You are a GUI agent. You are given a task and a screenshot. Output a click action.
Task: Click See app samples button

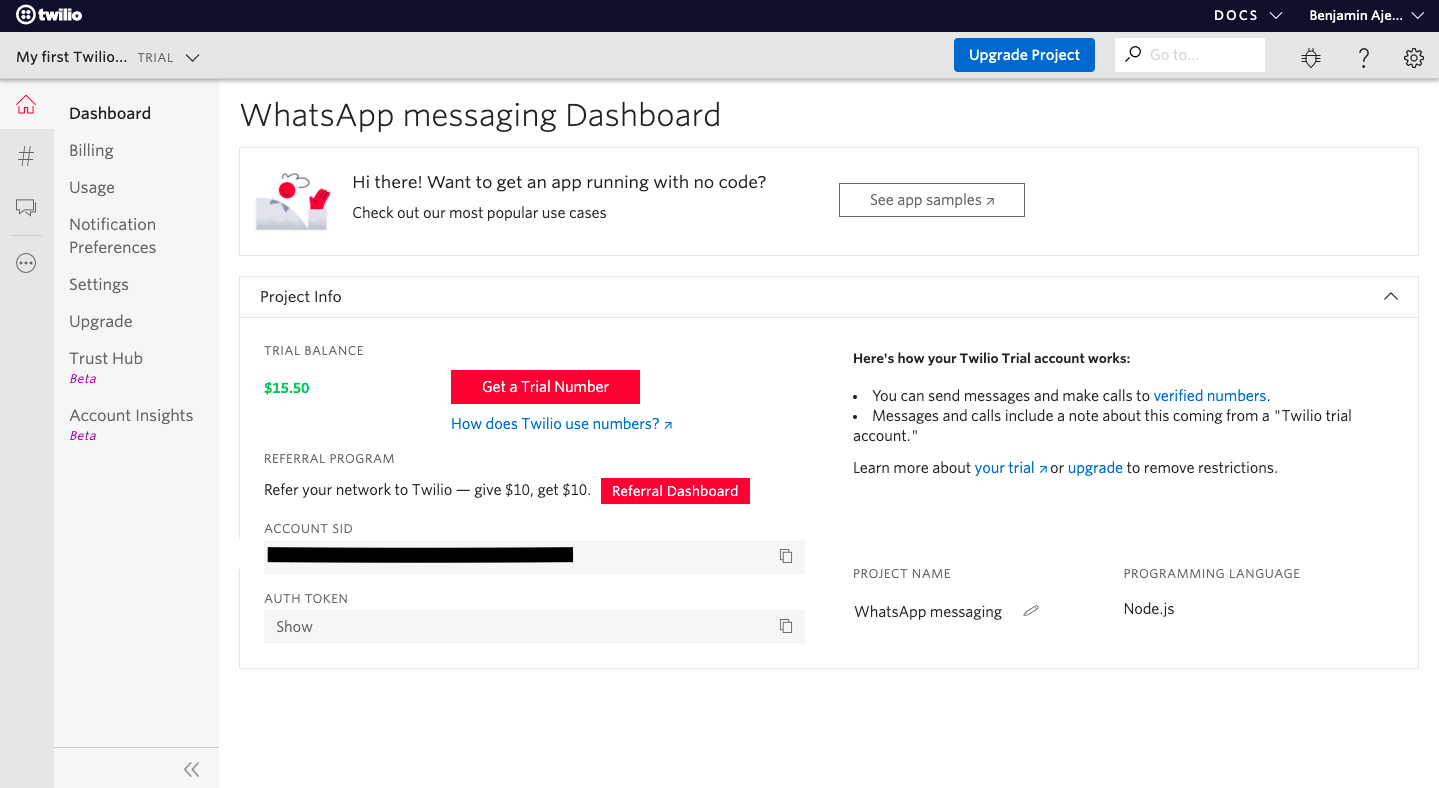tap(932, 200)
